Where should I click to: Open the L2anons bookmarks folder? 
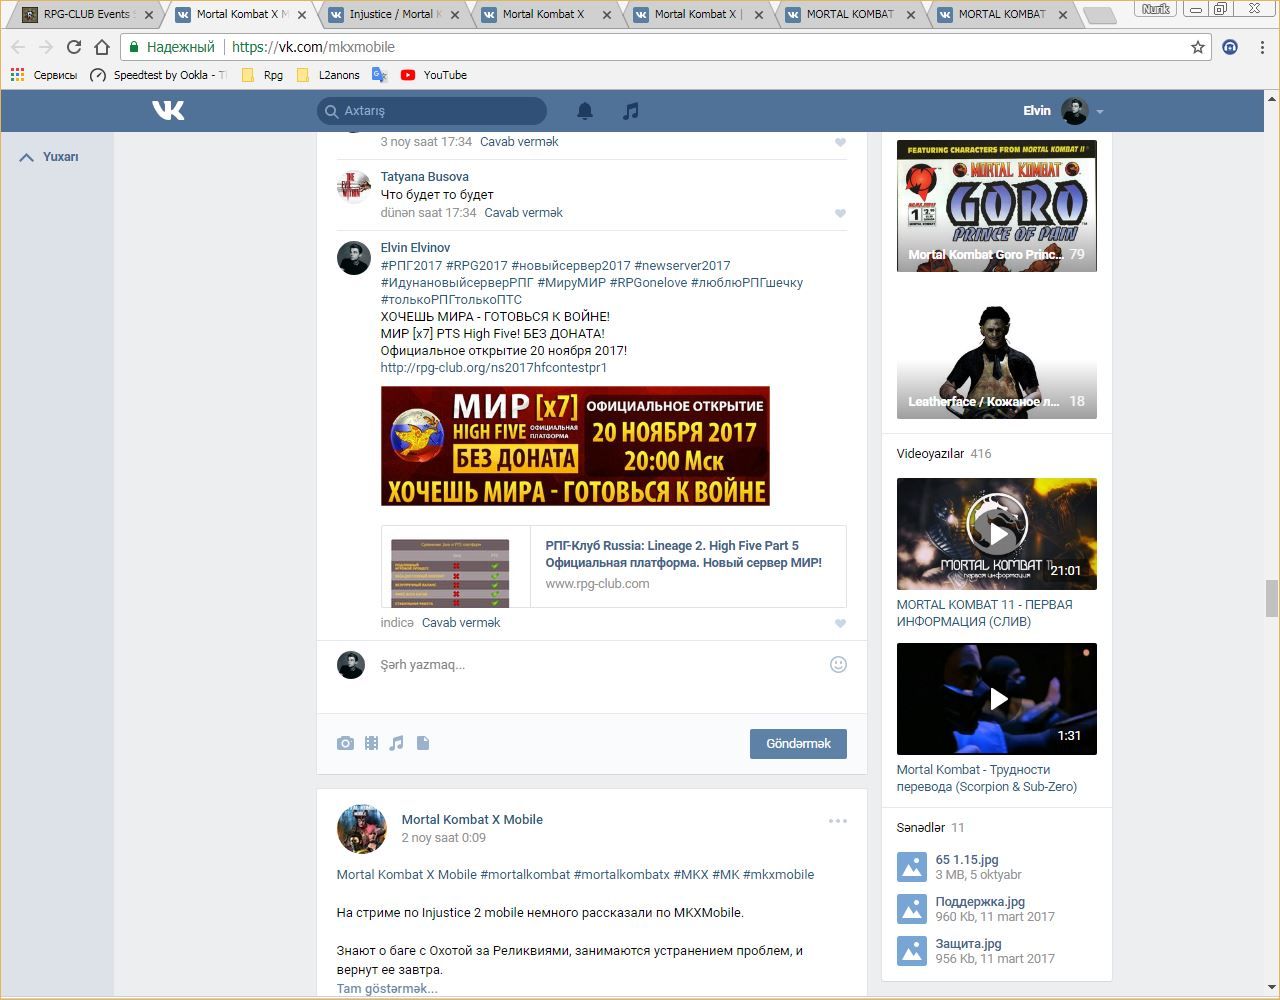click(328, 75)
